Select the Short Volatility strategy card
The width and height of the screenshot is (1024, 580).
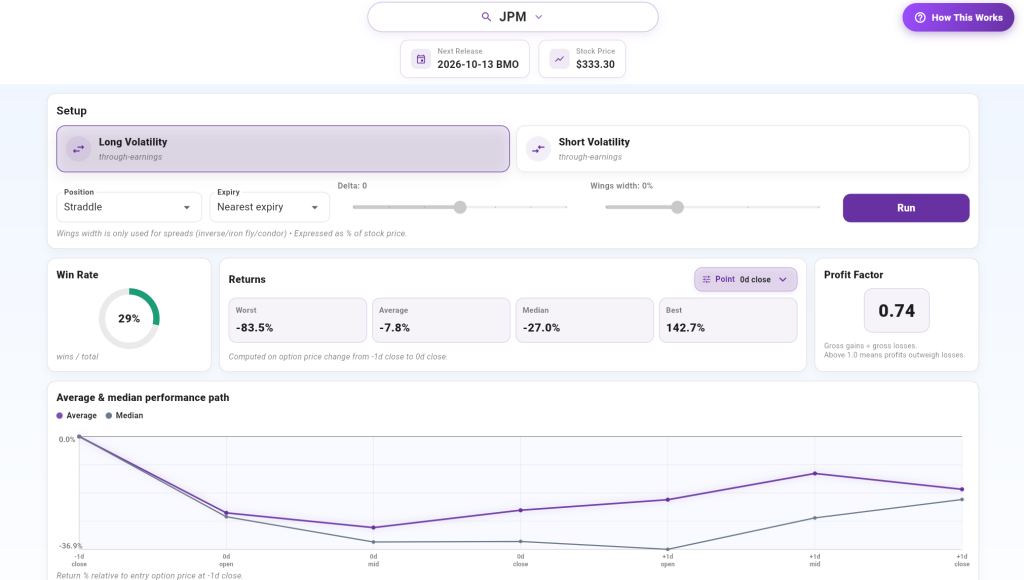pos(743,149)
